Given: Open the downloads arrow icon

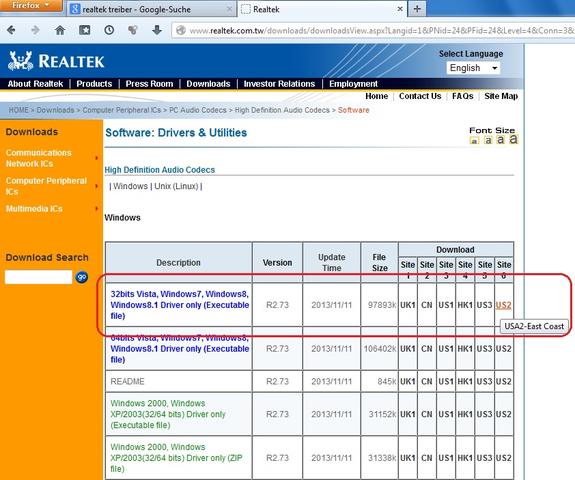Looking at the screenshot, I should (157, 30).
